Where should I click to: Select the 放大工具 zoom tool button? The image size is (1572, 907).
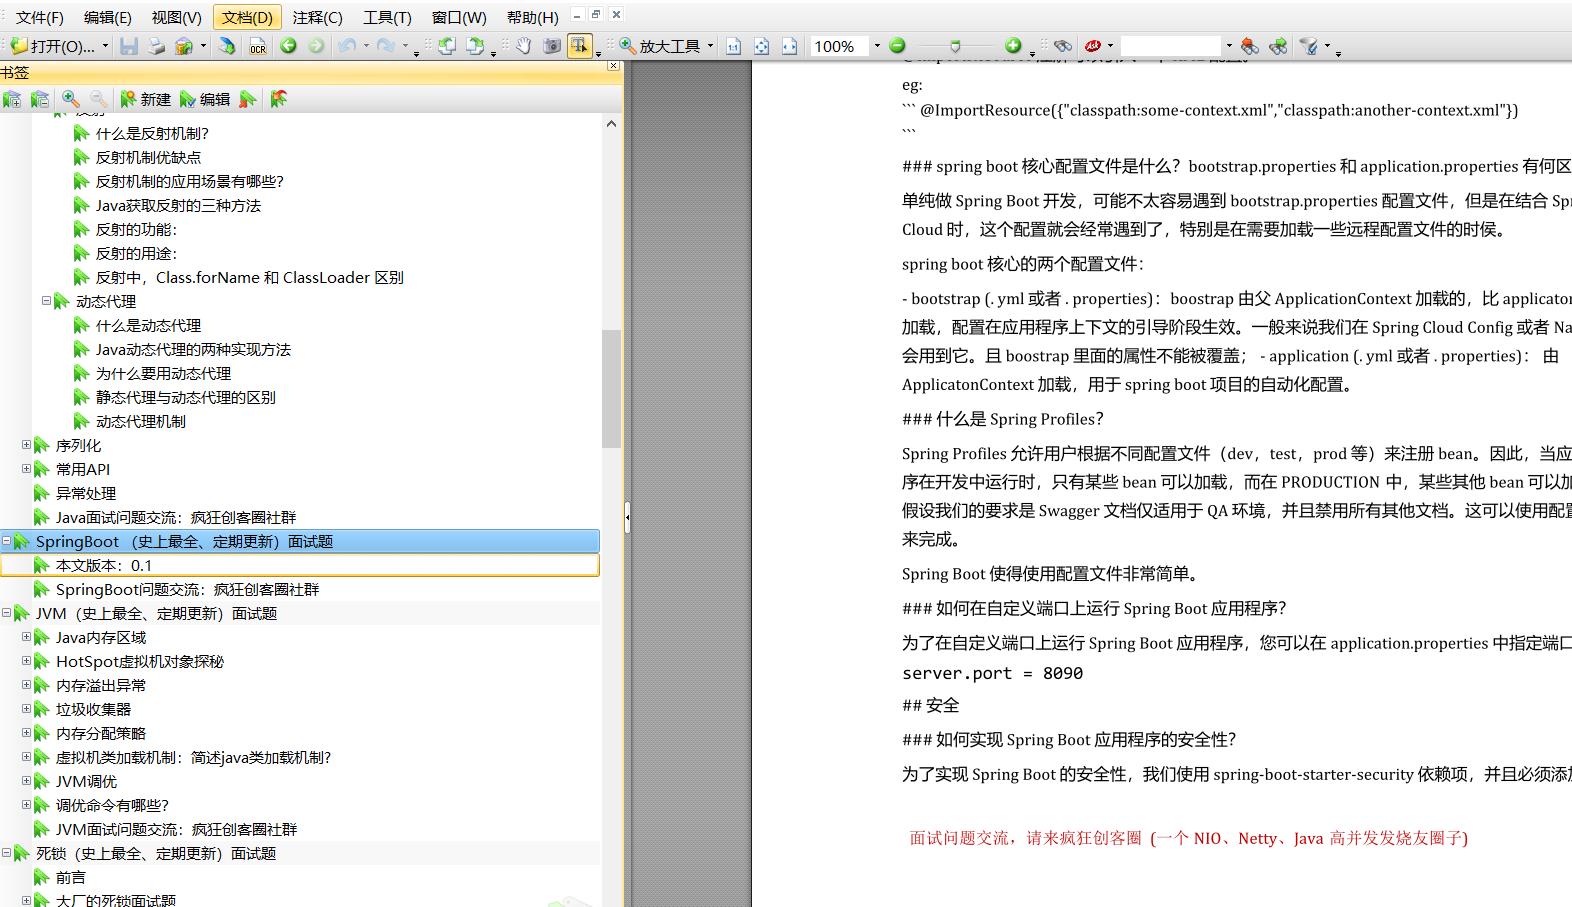point(660,46)
